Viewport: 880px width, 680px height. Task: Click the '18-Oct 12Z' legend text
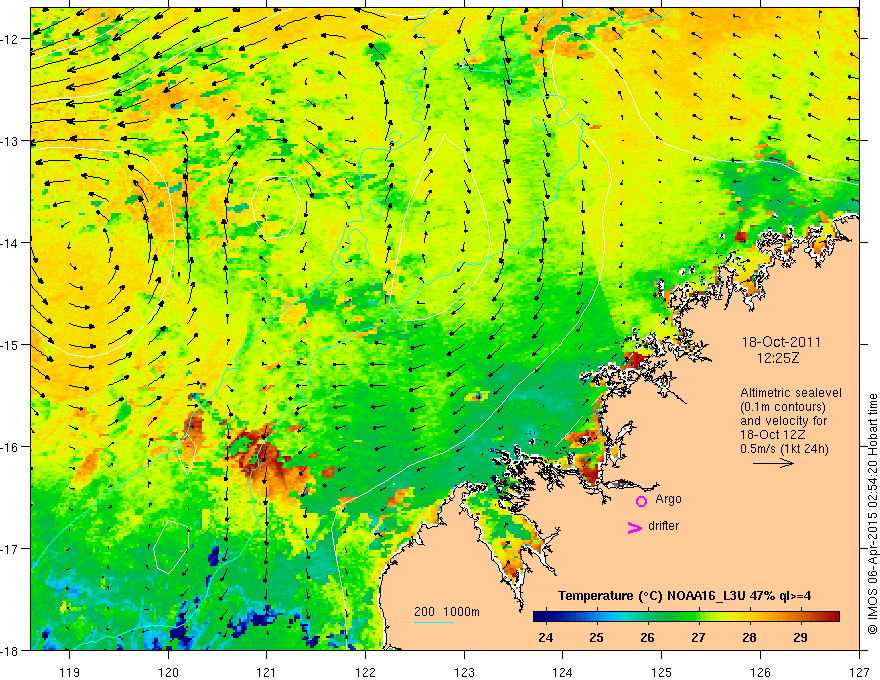point(774,435)
